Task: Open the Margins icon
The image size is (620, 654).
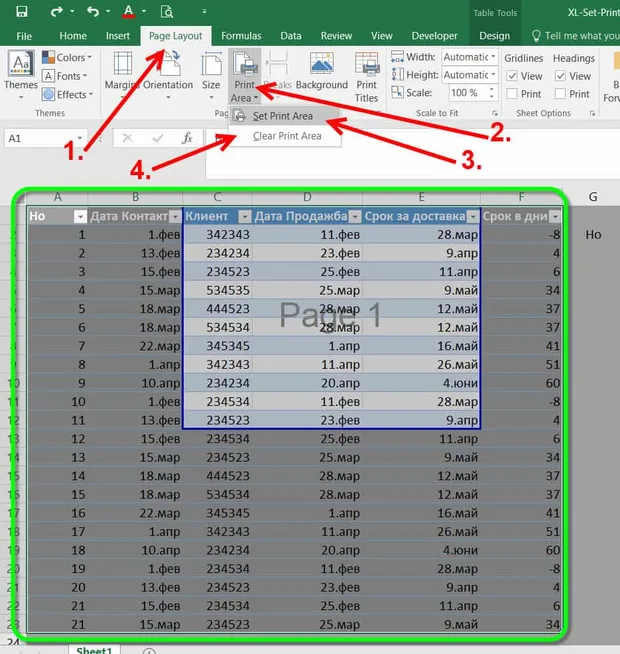Action: pos(123,64)
